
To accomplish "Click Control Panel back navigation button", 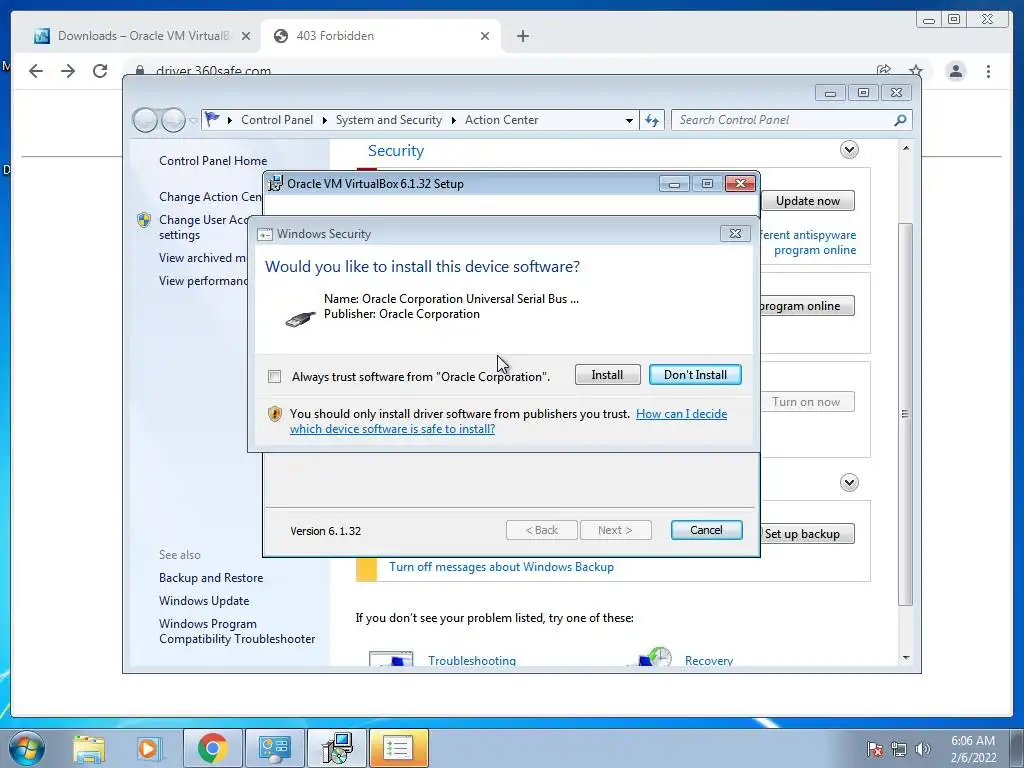I will pyautogui.click(x=145, y=120).
